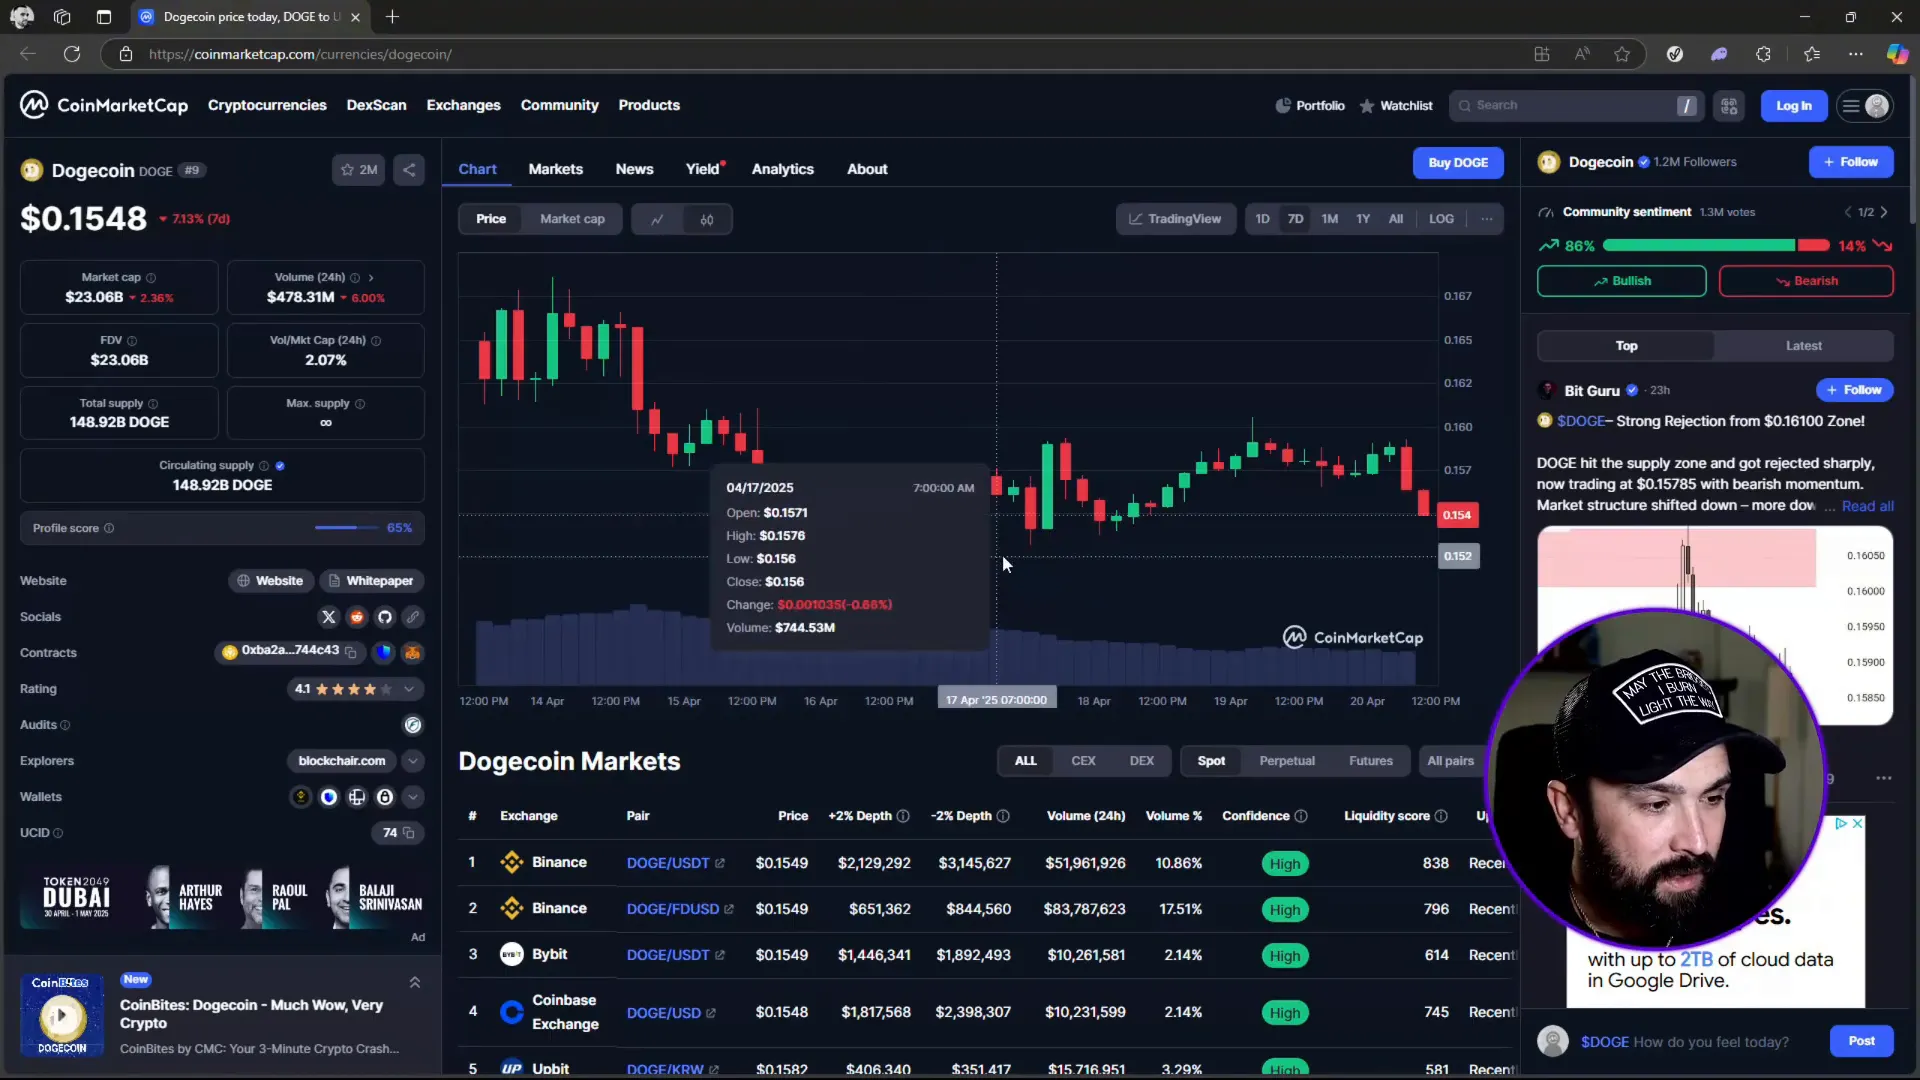The image size is (1920, 1080).
Task: Click the share icon next to Dogecoin
Action: 409,170
